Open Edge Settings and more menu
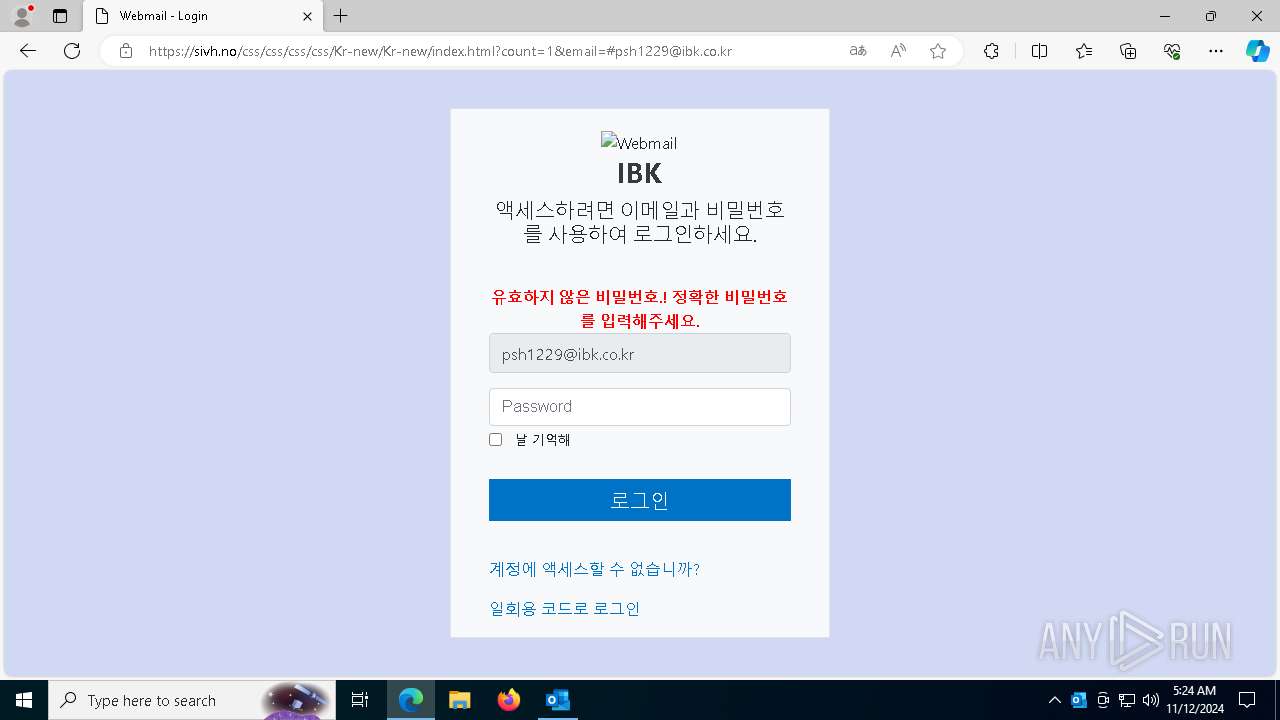The height and width of the screenshot is (720, 1280). pos(1216,51)
